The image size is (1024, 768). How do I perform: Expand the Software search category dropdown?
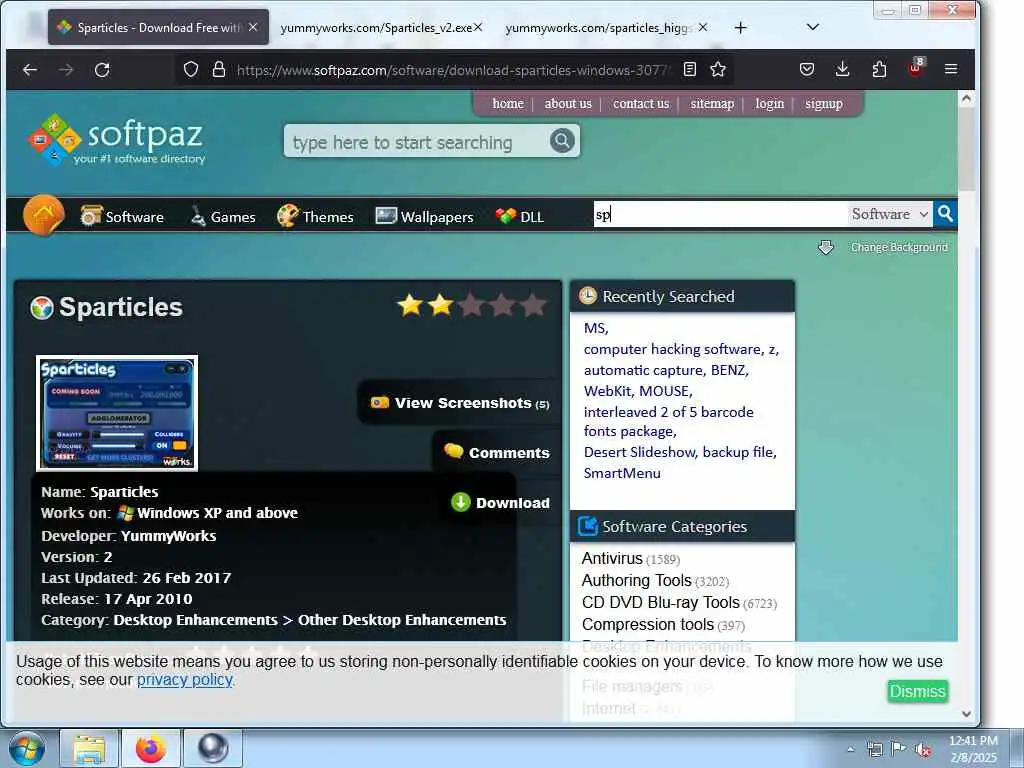pyautogui.click(x=889, y=214)
